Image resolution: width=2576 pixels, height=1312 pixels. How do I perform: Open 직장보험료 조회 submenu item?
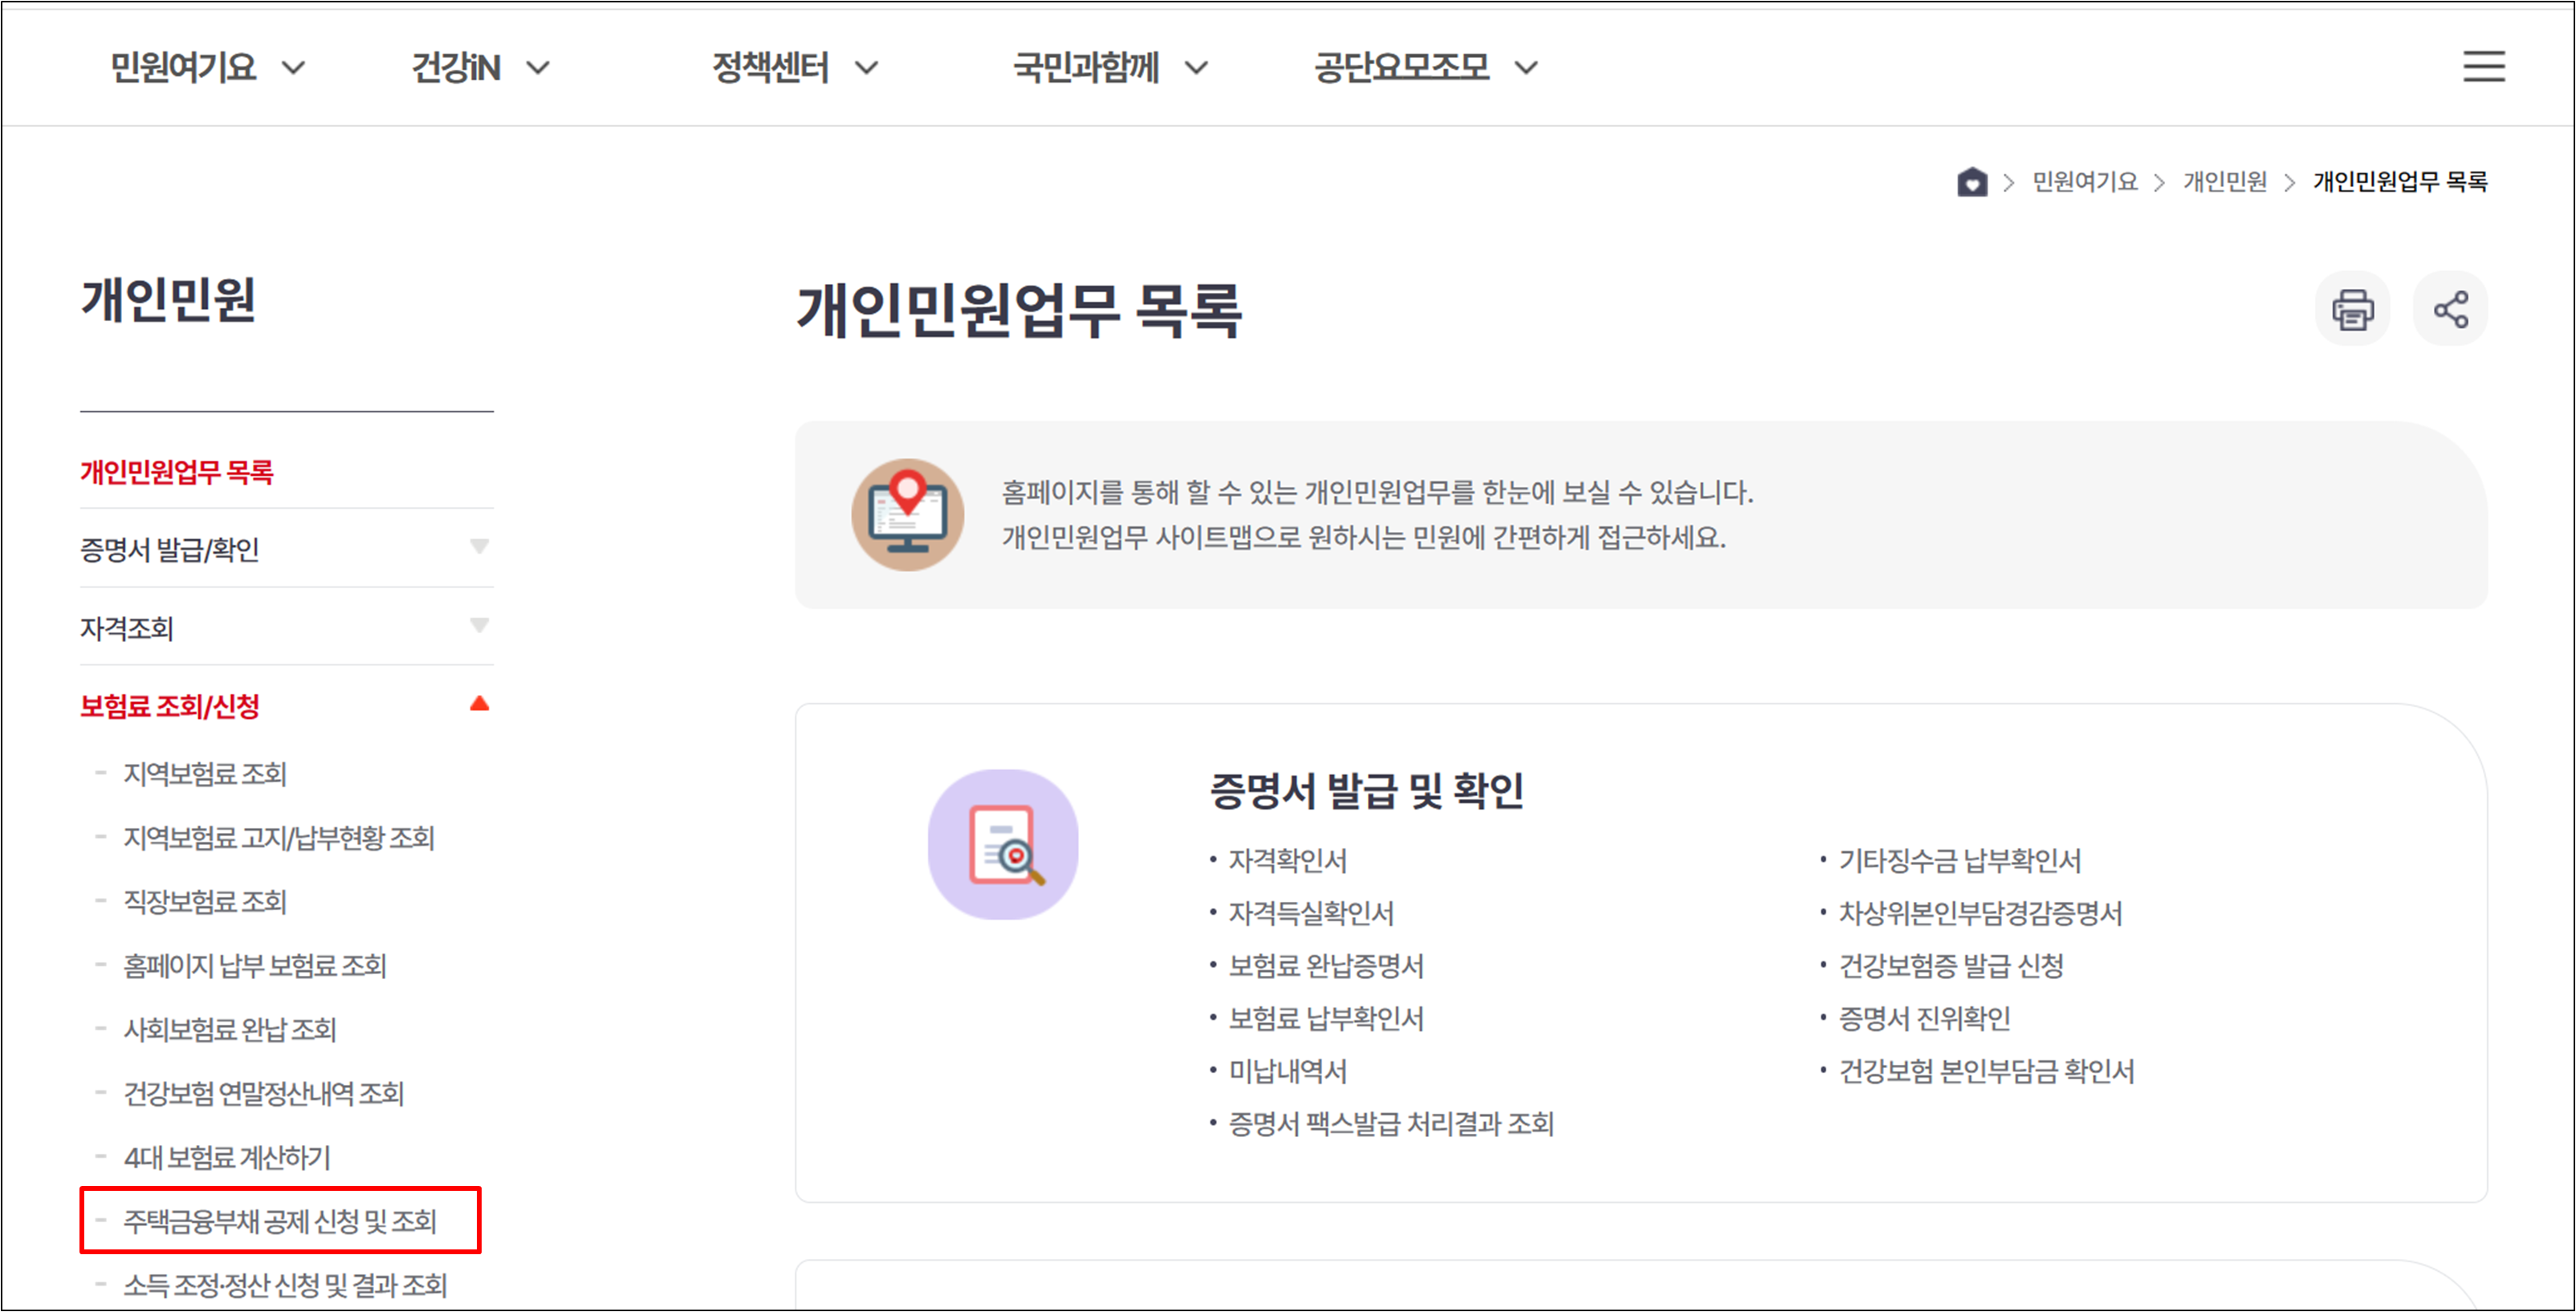click(205, 902)
